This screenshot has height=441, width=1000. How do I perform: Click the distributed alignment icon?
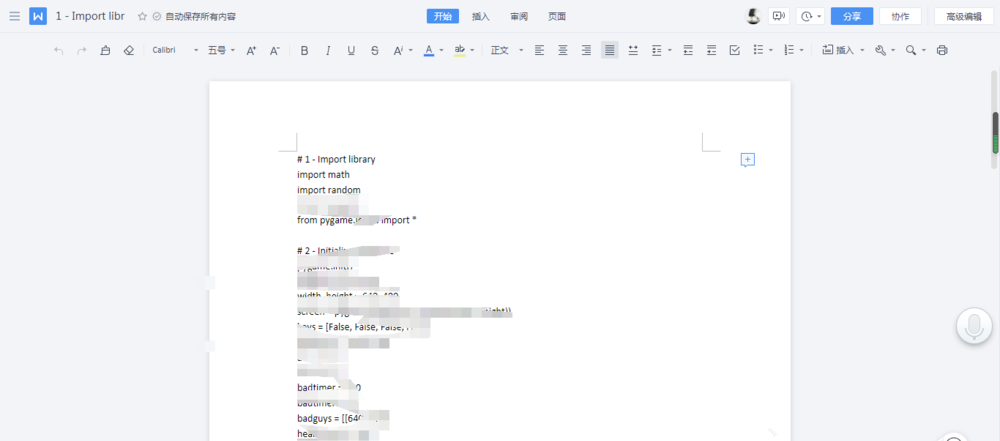633,50
